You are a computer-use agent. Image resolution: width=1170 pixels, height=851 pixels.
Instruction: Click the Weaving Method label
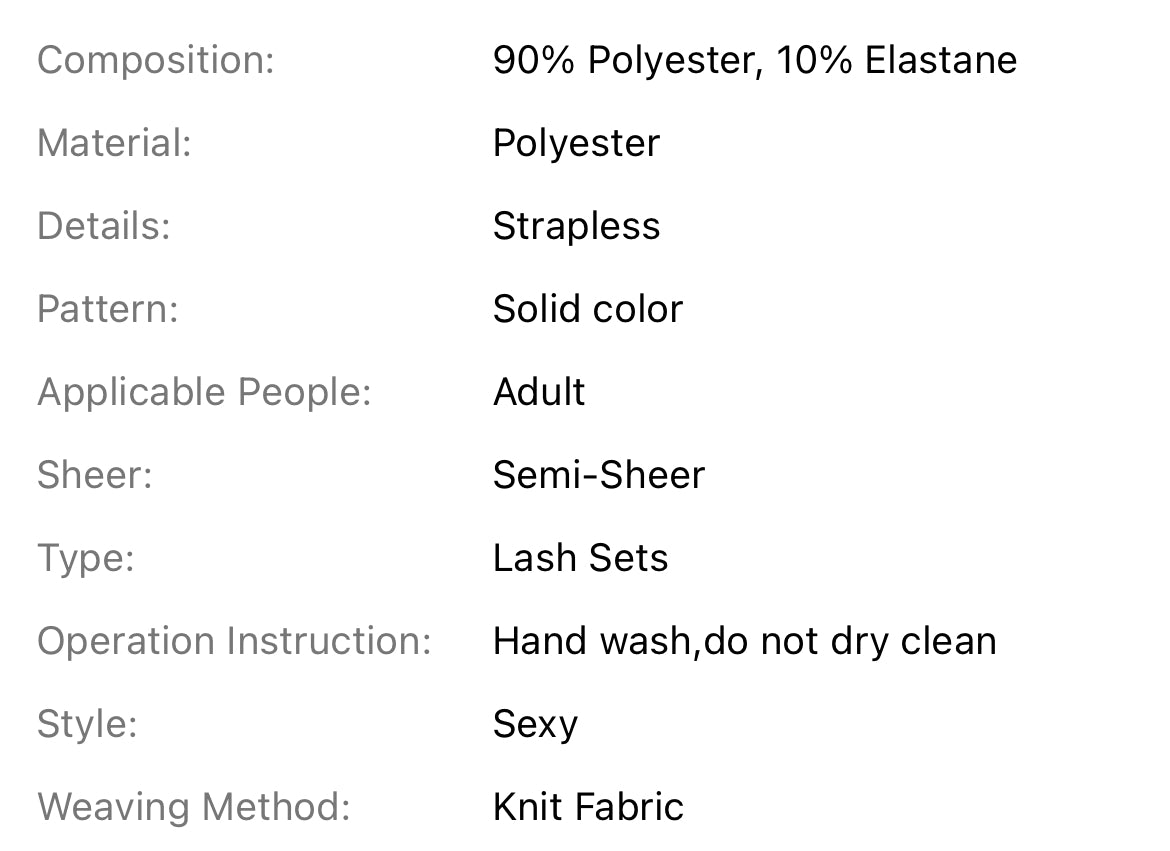(194, 808)
